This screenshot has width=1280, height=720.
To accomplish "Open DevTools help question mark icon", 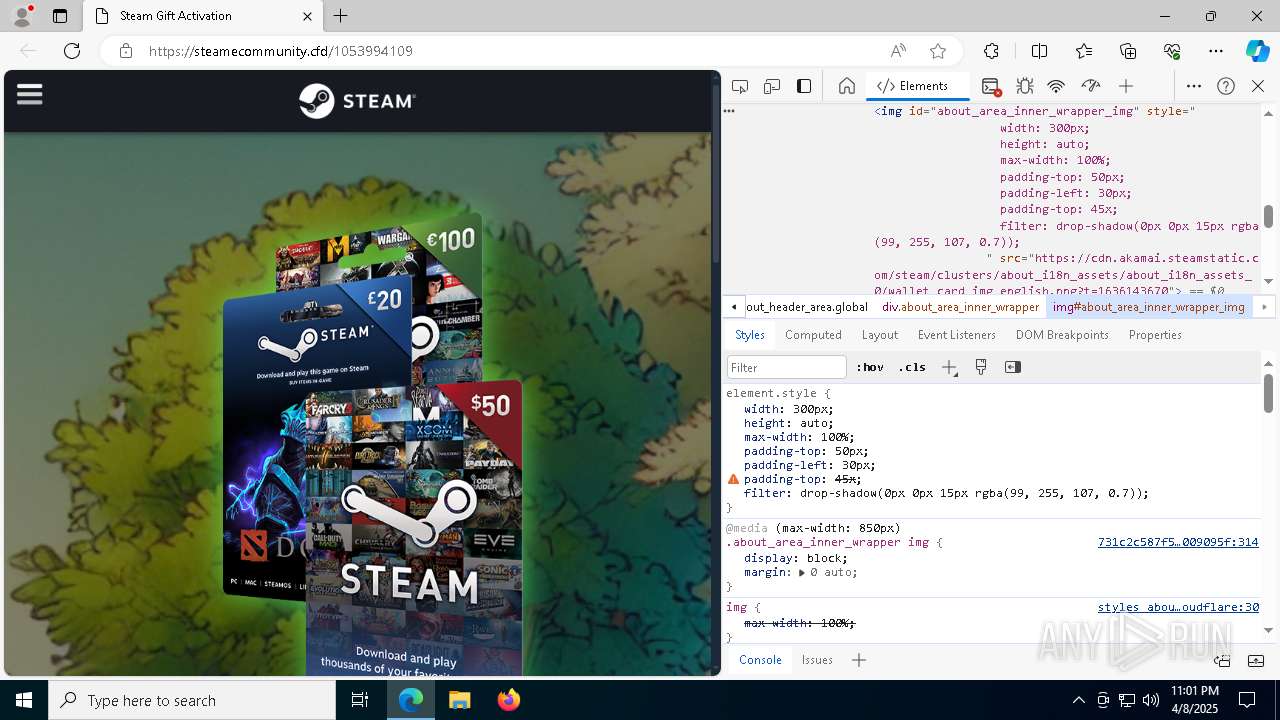I will tap(1226, 86).
